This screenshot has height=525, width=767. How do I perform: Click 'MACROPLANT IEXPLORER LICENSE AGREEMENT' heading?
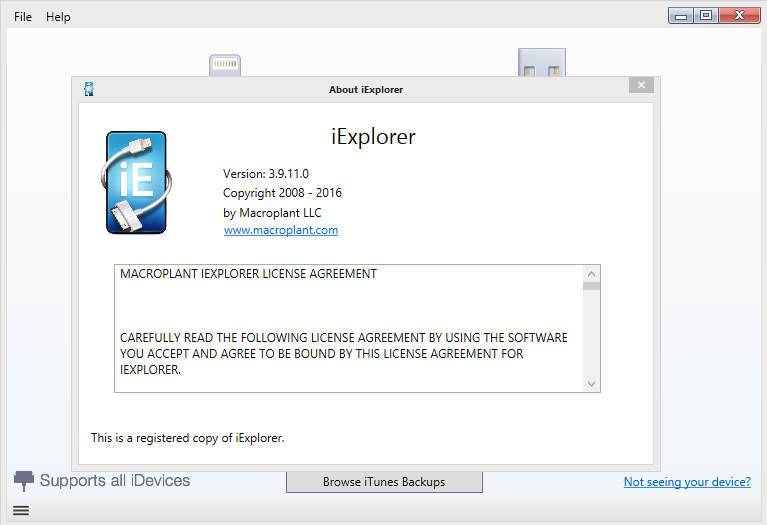248,274
